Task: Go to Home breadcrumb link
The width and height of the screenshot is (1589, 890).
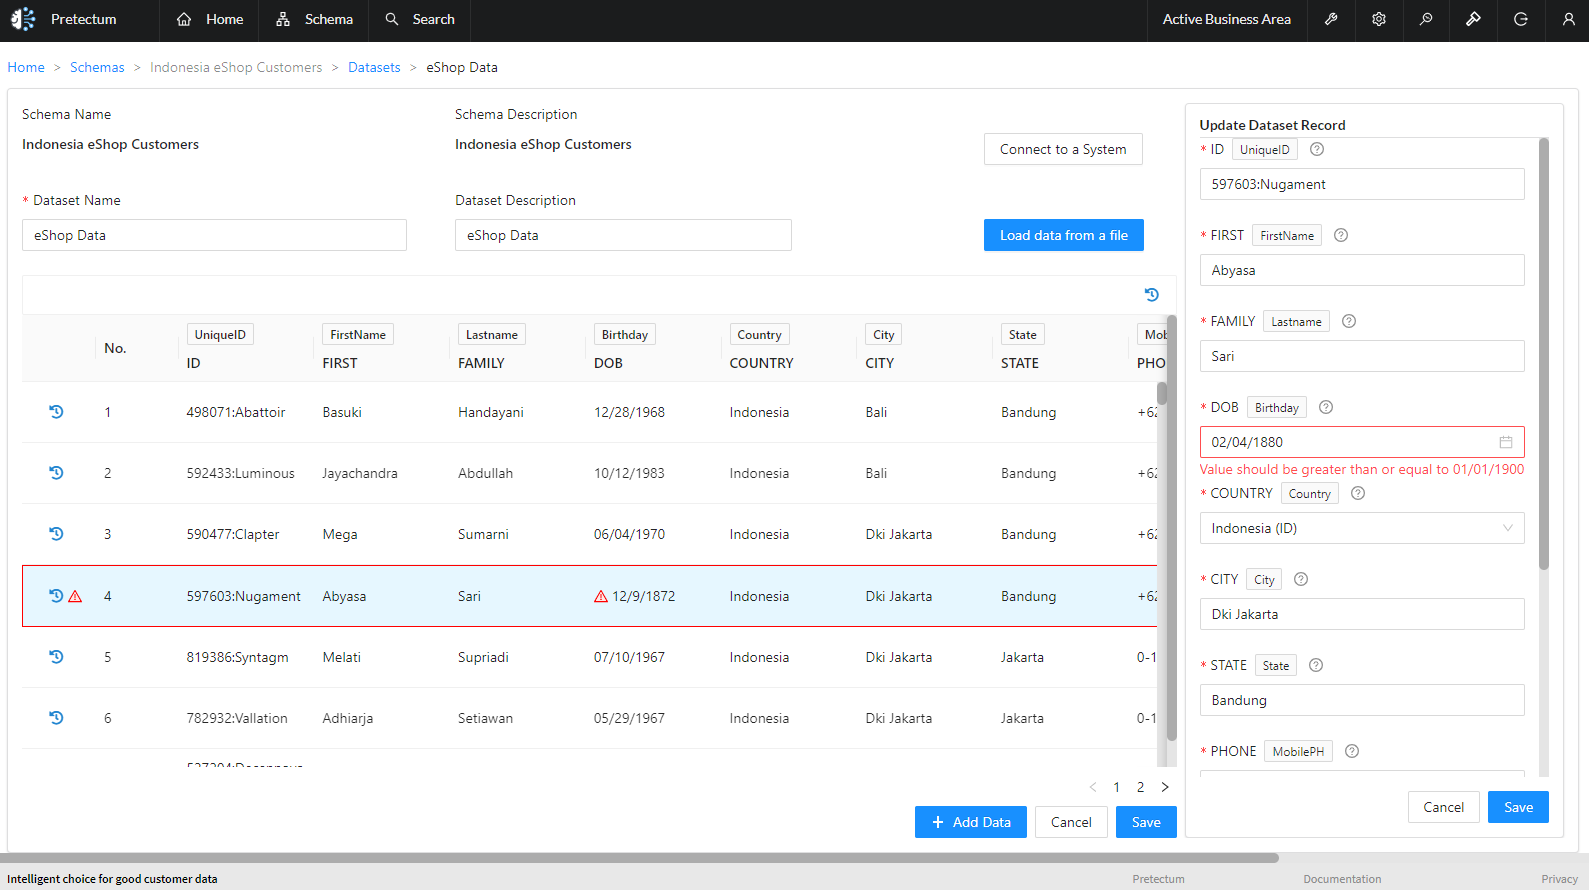Action: pyautogui.click(x=26, y=67)
